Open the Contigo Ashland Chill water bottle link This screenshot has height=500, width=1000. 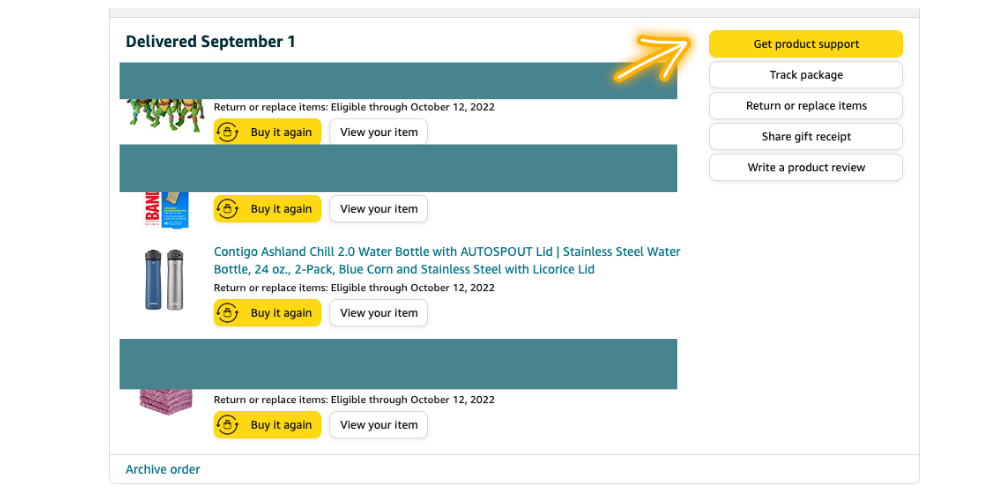click(447, 260)
